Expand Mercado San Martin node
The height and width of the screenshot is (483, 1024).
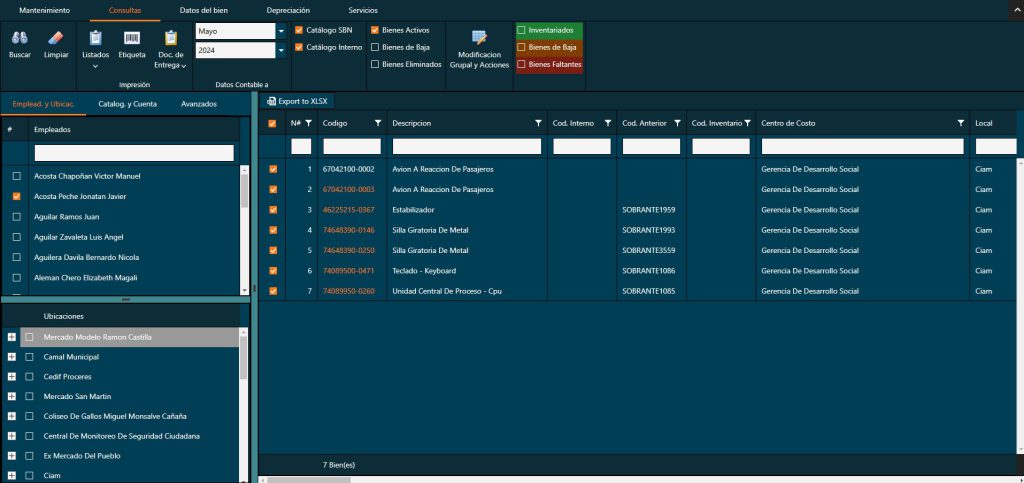tap(11, 396)
